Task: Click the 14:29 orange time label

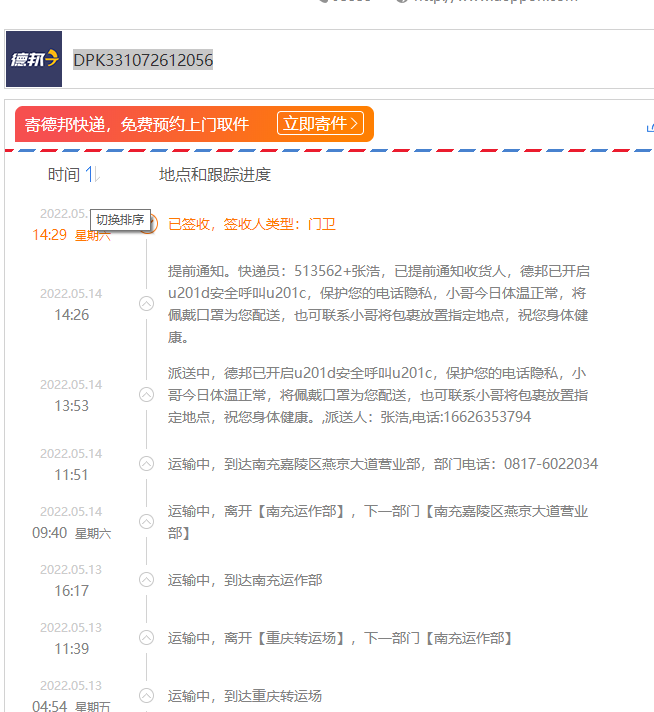Action: pos(50,235)
